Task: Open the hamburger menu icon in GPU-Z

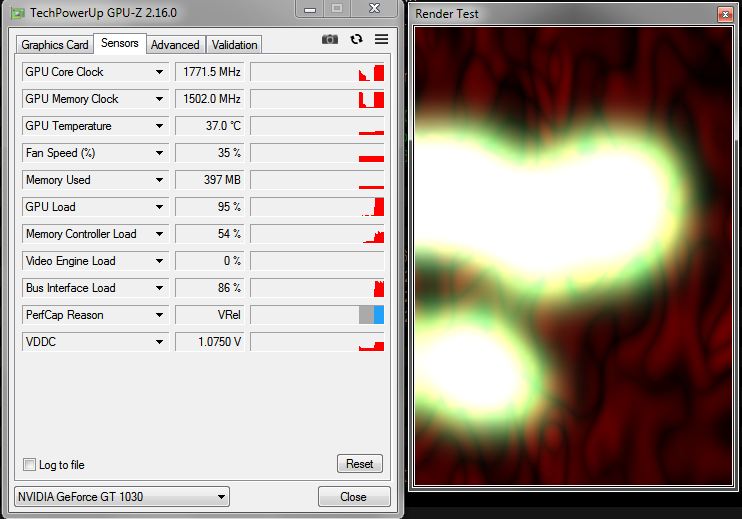Action: pos(381,39)
